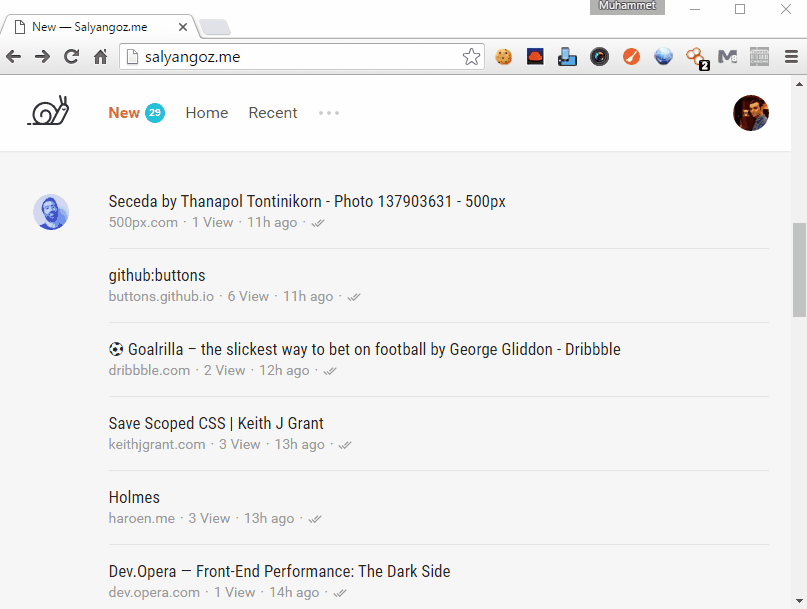
Task: Go to the Home section
Action: pos(207,113)
